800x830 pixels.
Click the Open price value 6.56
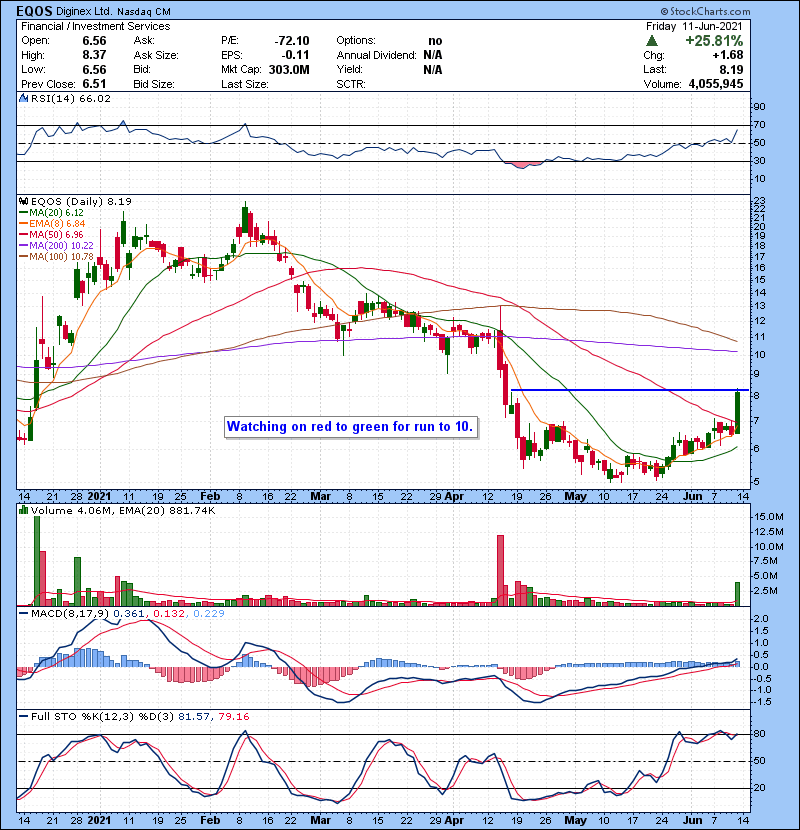coord(94,41)
